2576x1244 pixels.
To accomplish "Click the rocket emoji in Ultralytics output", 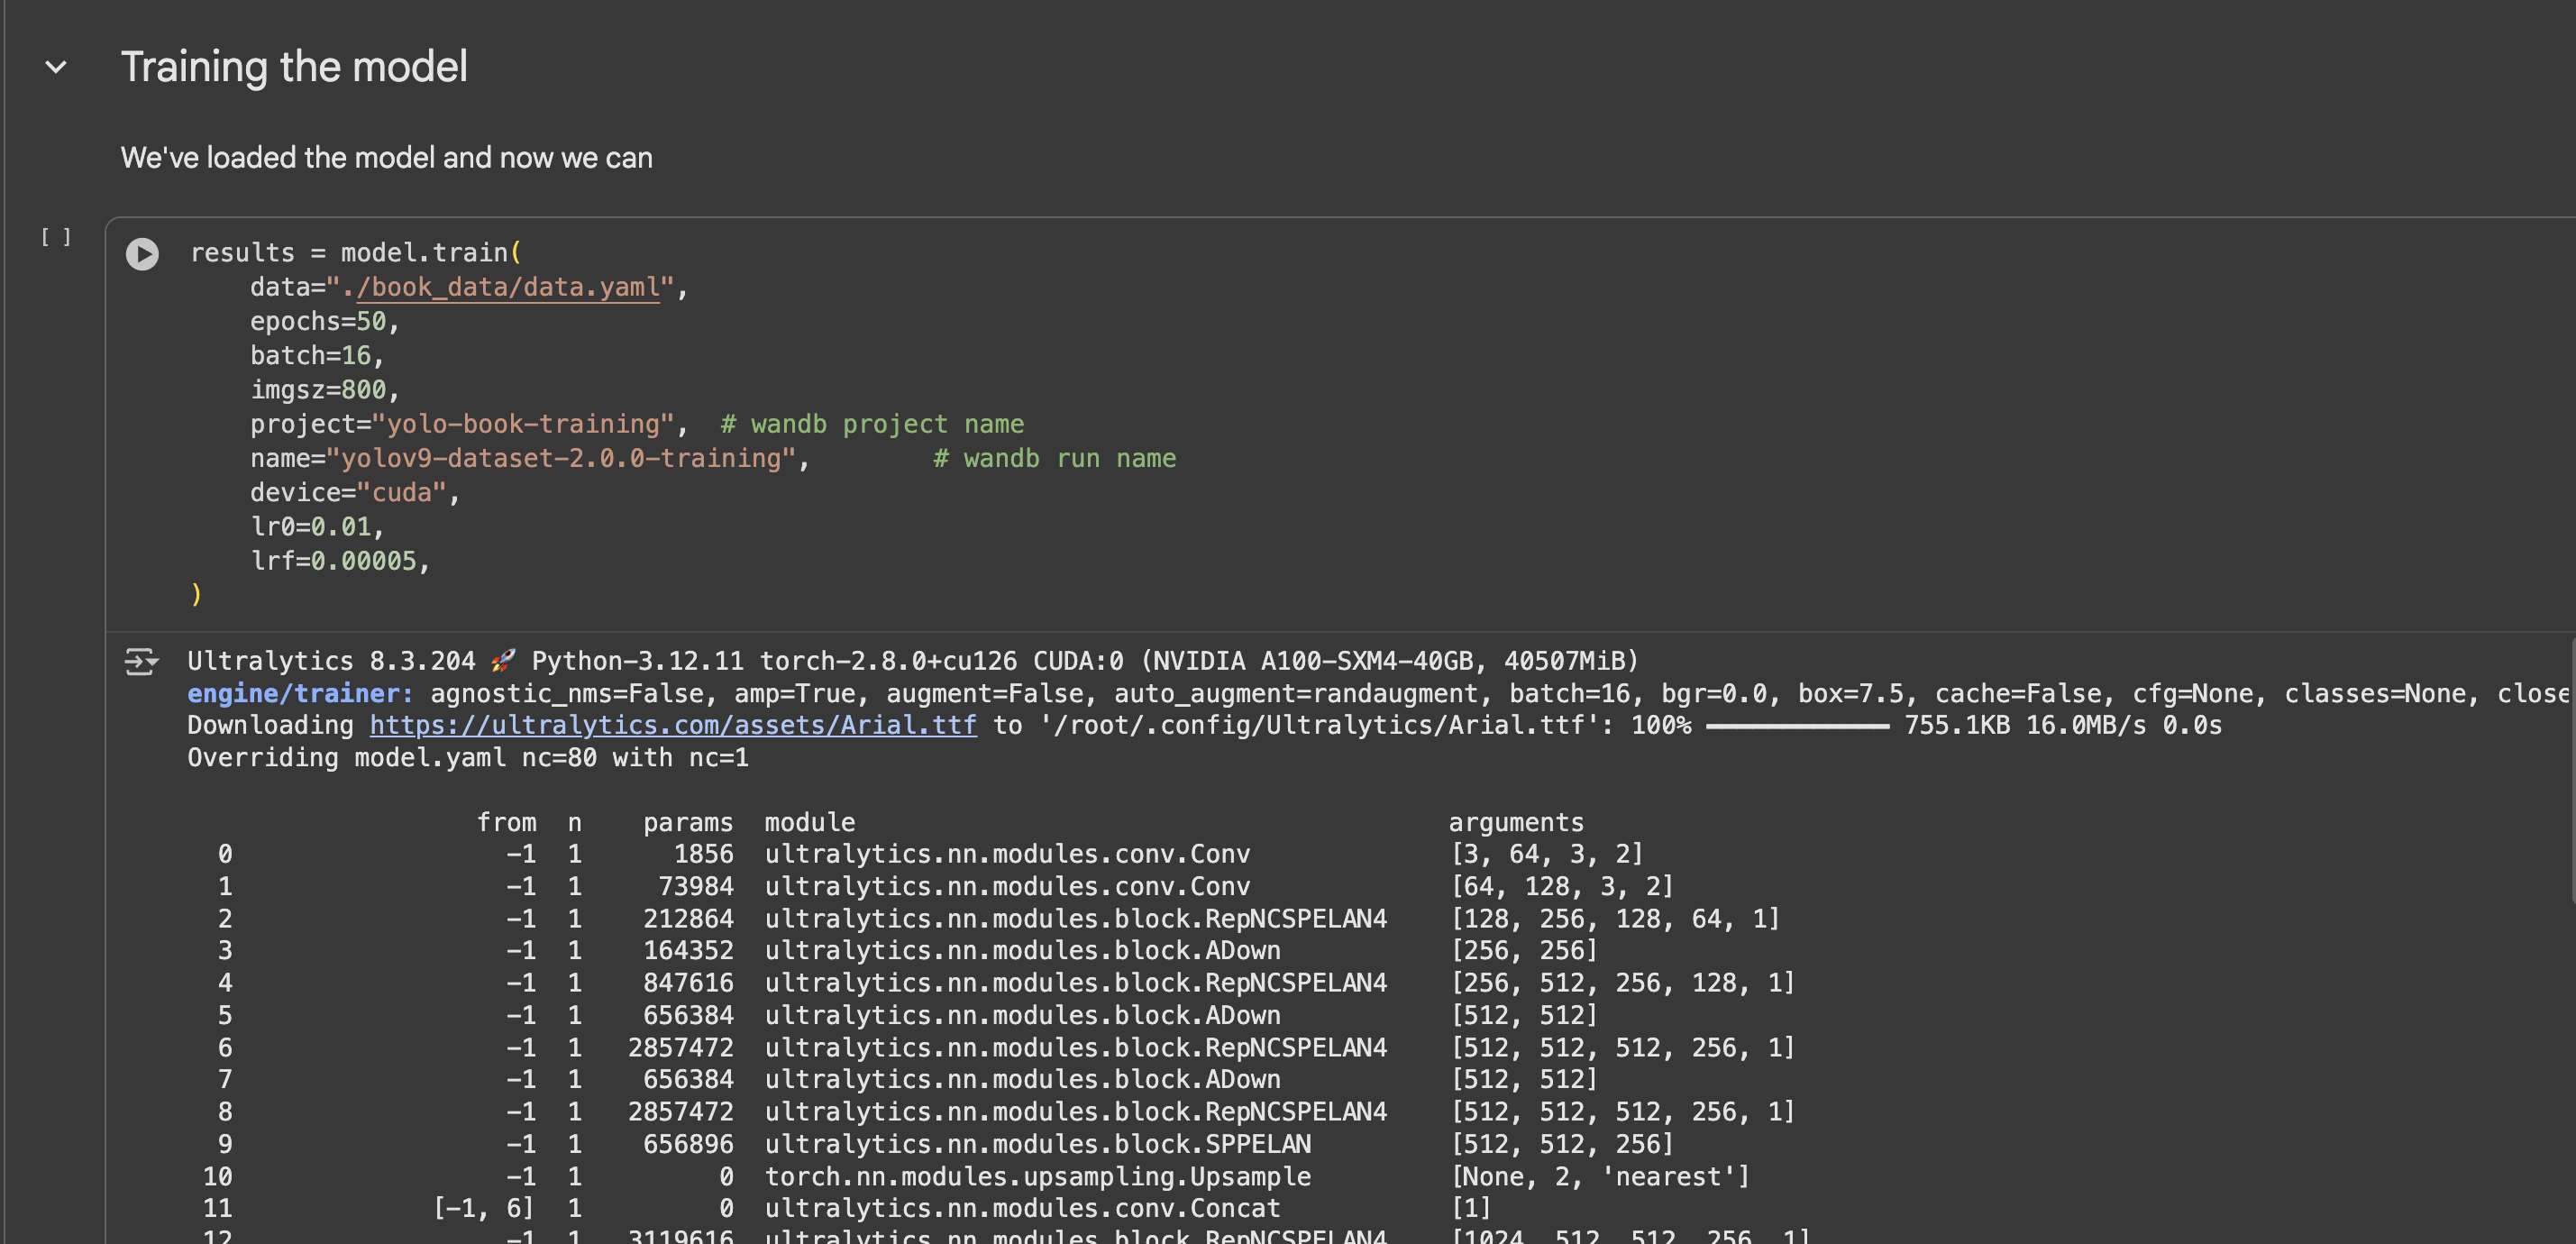I will click(x=503, y=661).
